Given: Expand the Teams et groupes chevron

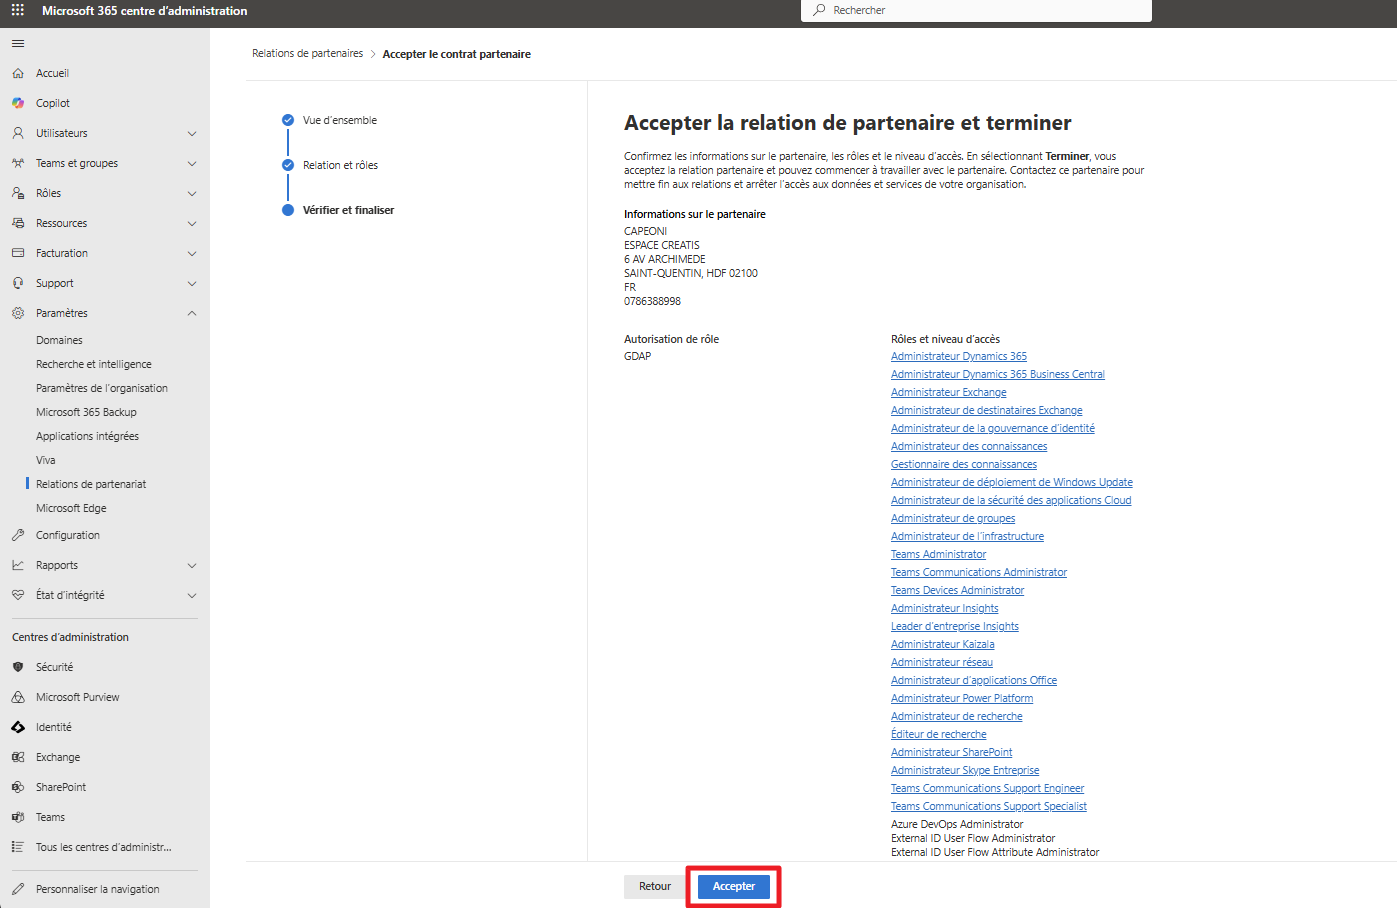Looking at the screenshot, I should click(192, 163).
